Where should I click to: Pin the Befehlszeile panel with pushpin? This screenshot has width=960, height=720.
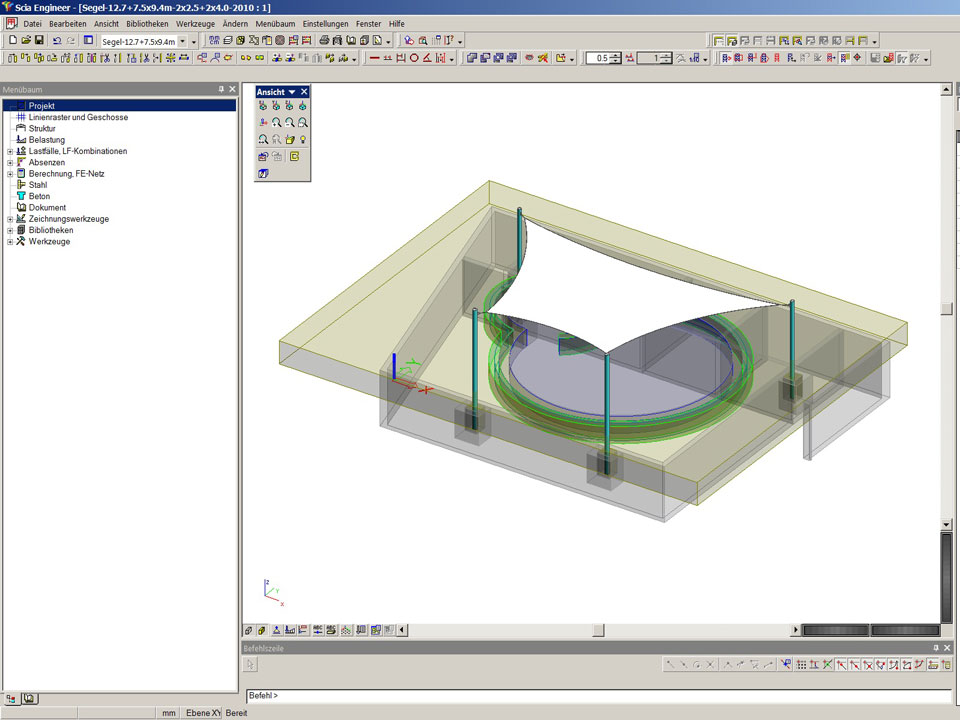coord(934,649)
